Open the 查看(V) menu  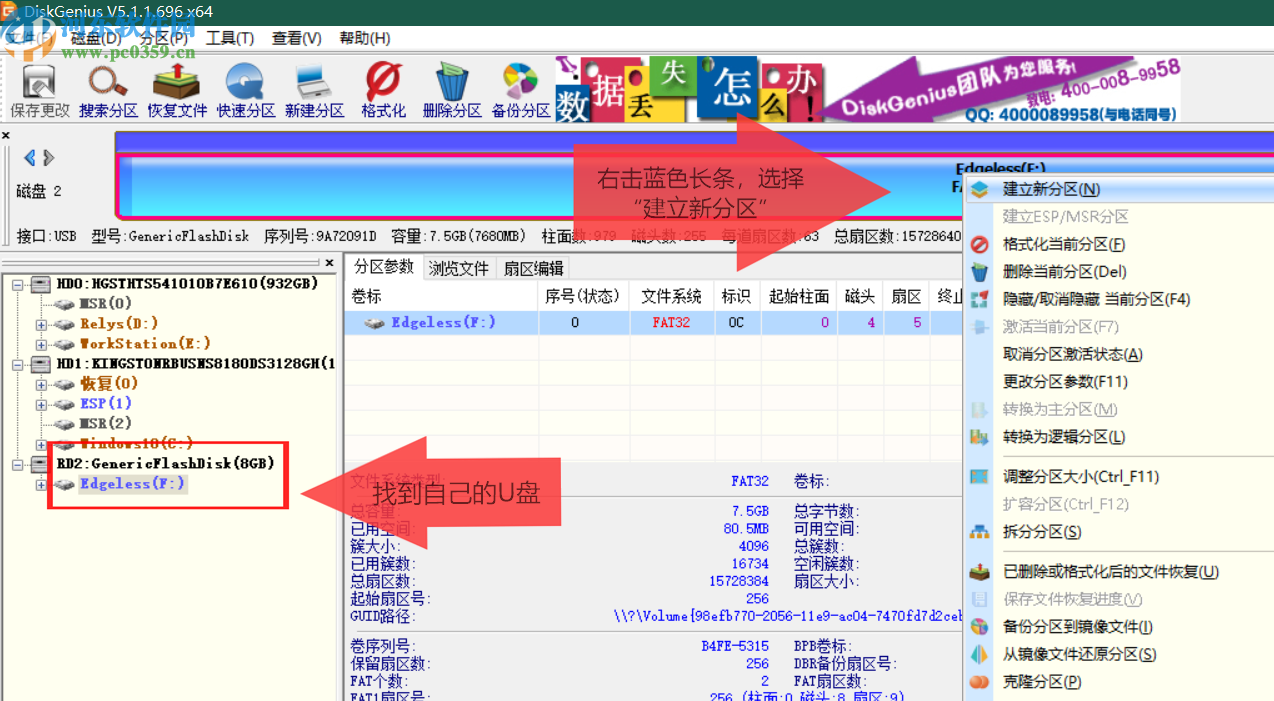(297, 38)
